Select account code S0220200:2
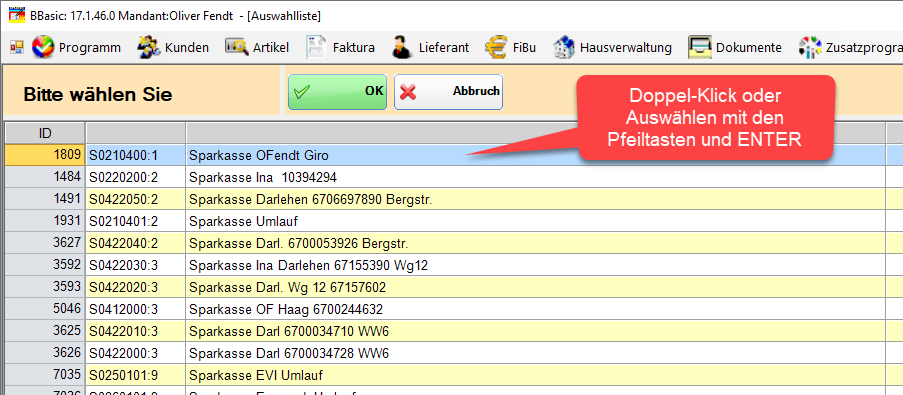This screenshot has width=903, height=395. 135,177
